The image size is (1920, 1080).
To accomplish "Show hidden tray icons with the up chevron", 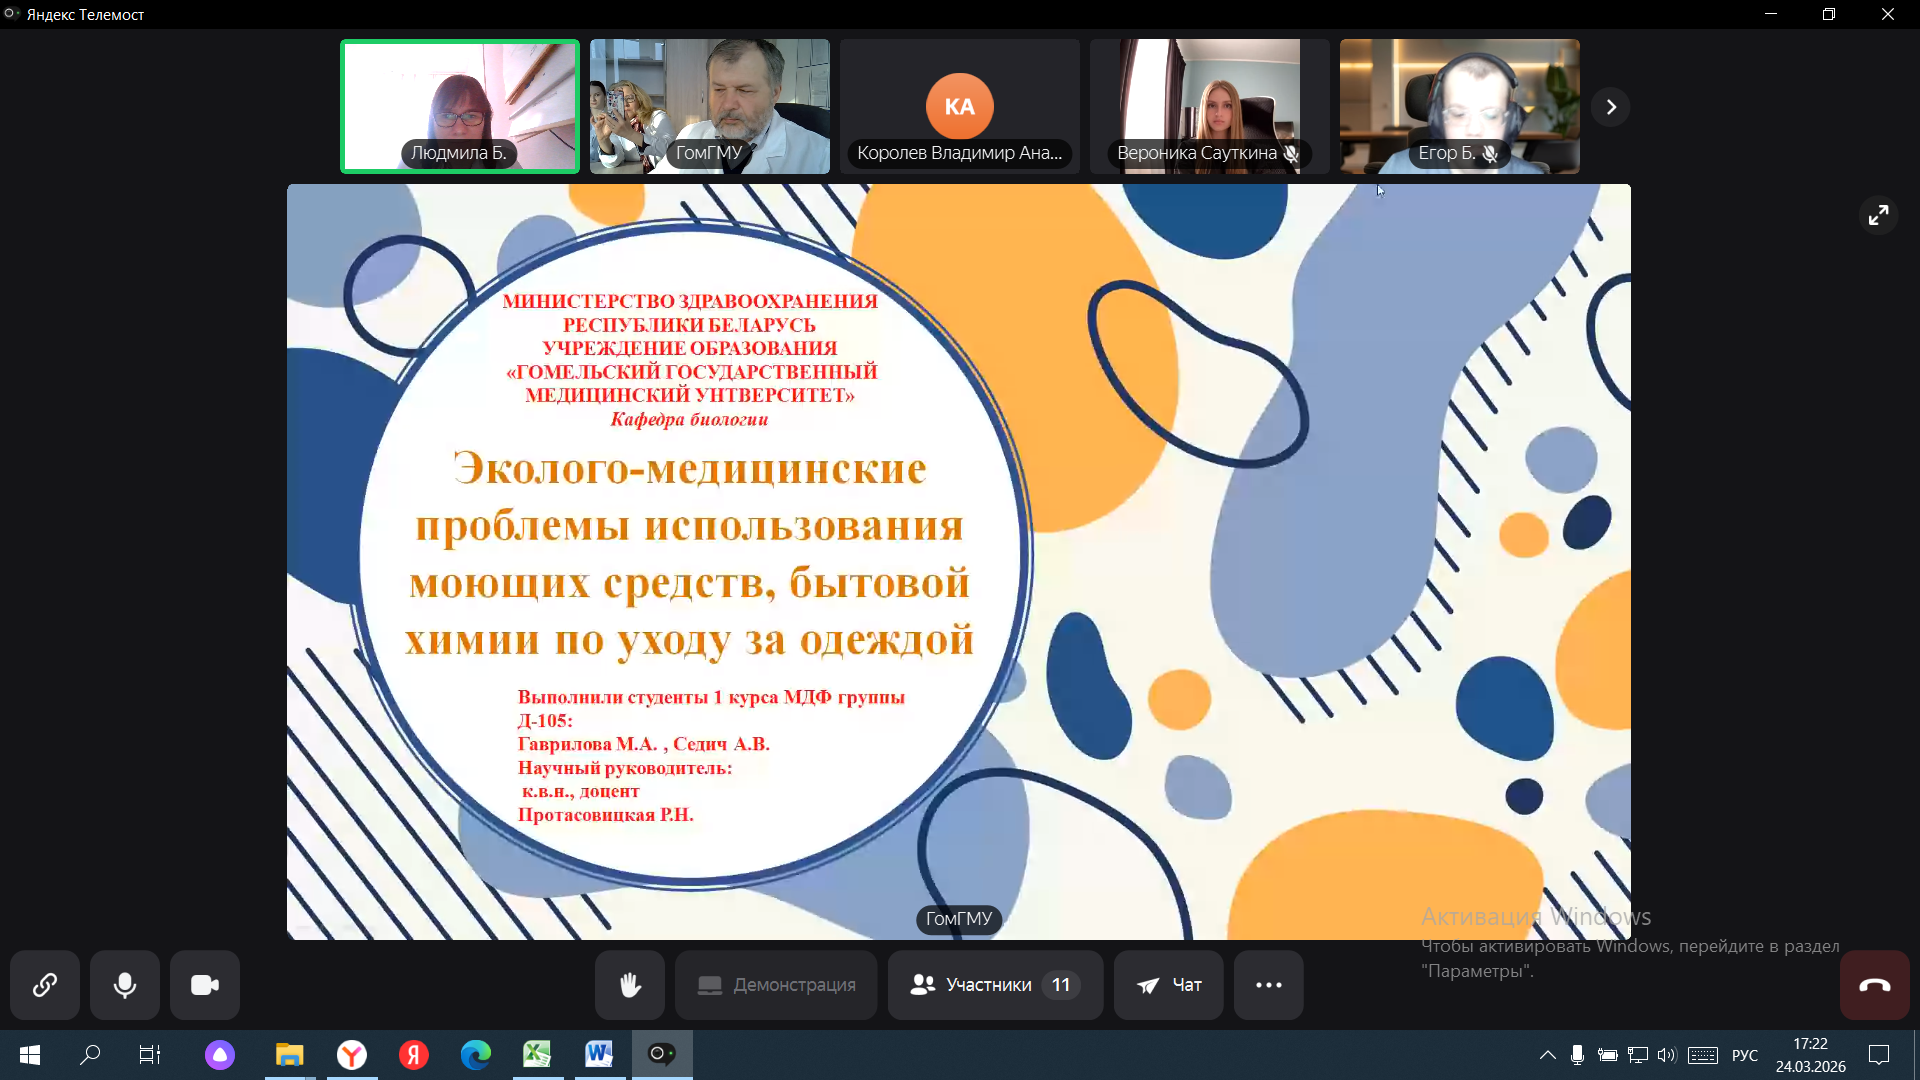I will [x=1547, y=1055].
